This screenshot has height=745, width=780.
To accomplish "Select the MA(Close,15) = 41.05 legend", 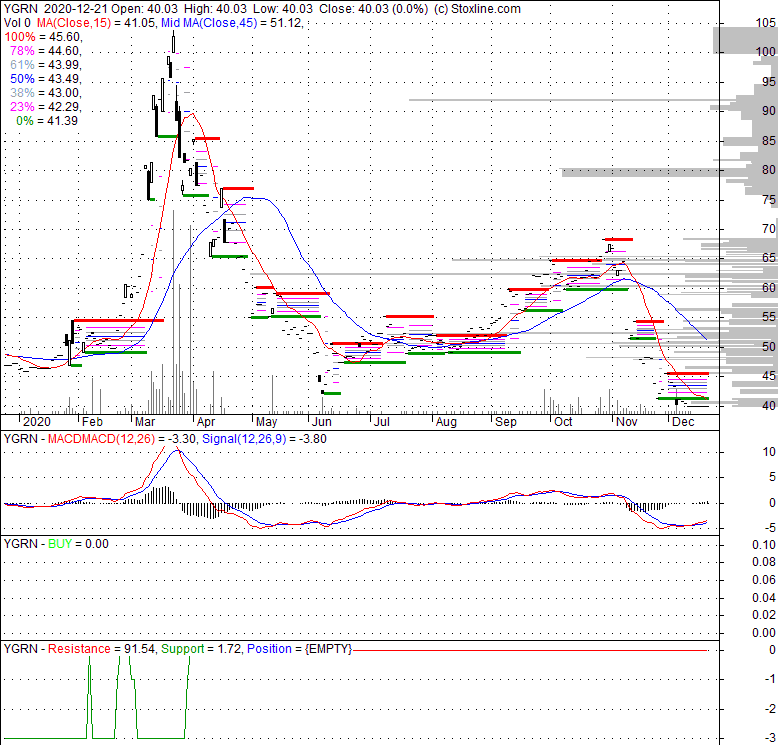I will [96, 23].
